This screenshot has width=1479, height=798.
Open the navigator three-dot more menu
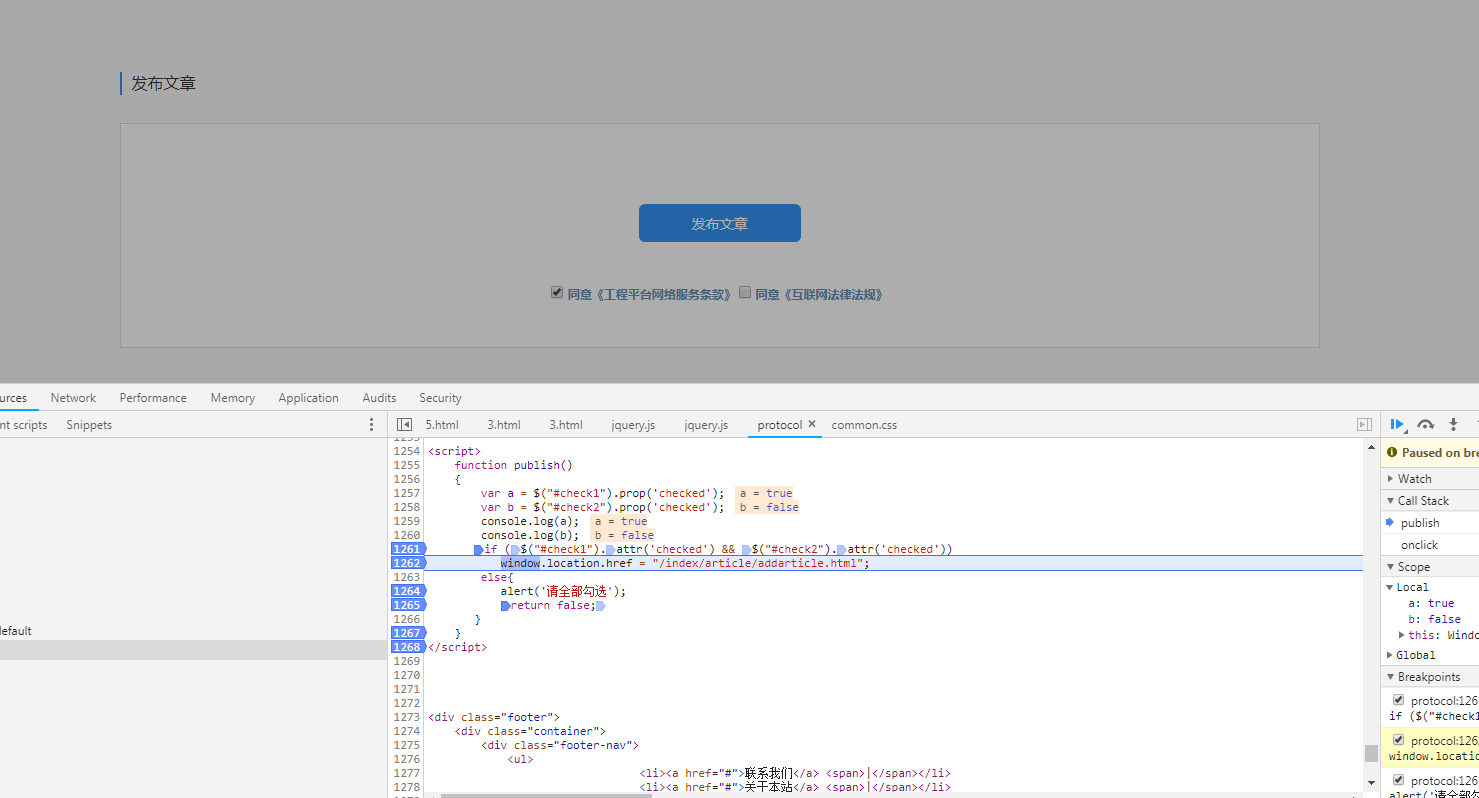tap(372, 425)
